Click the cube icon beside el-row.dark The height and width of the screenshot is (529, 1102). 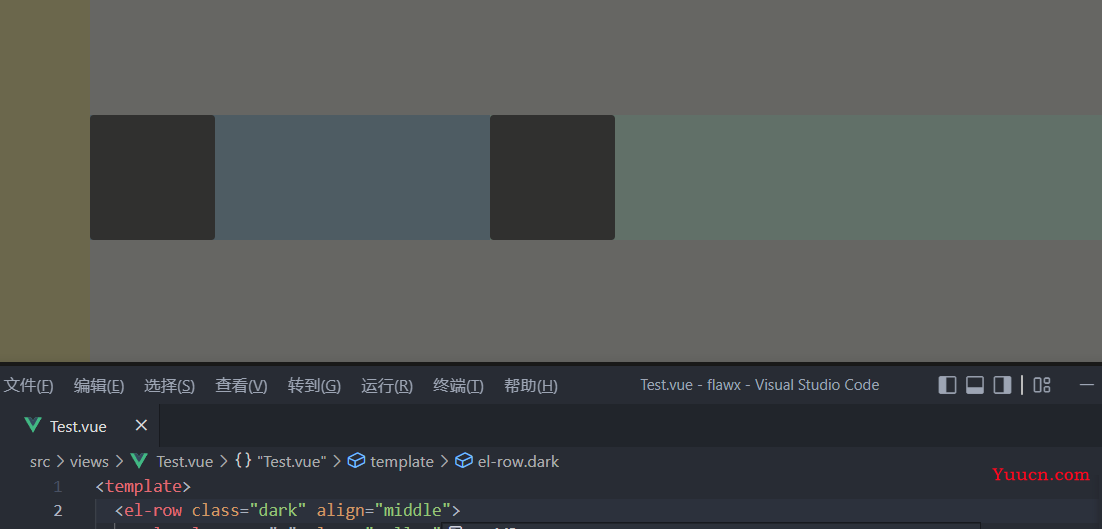pyautogui.click(x=464, y=461)
